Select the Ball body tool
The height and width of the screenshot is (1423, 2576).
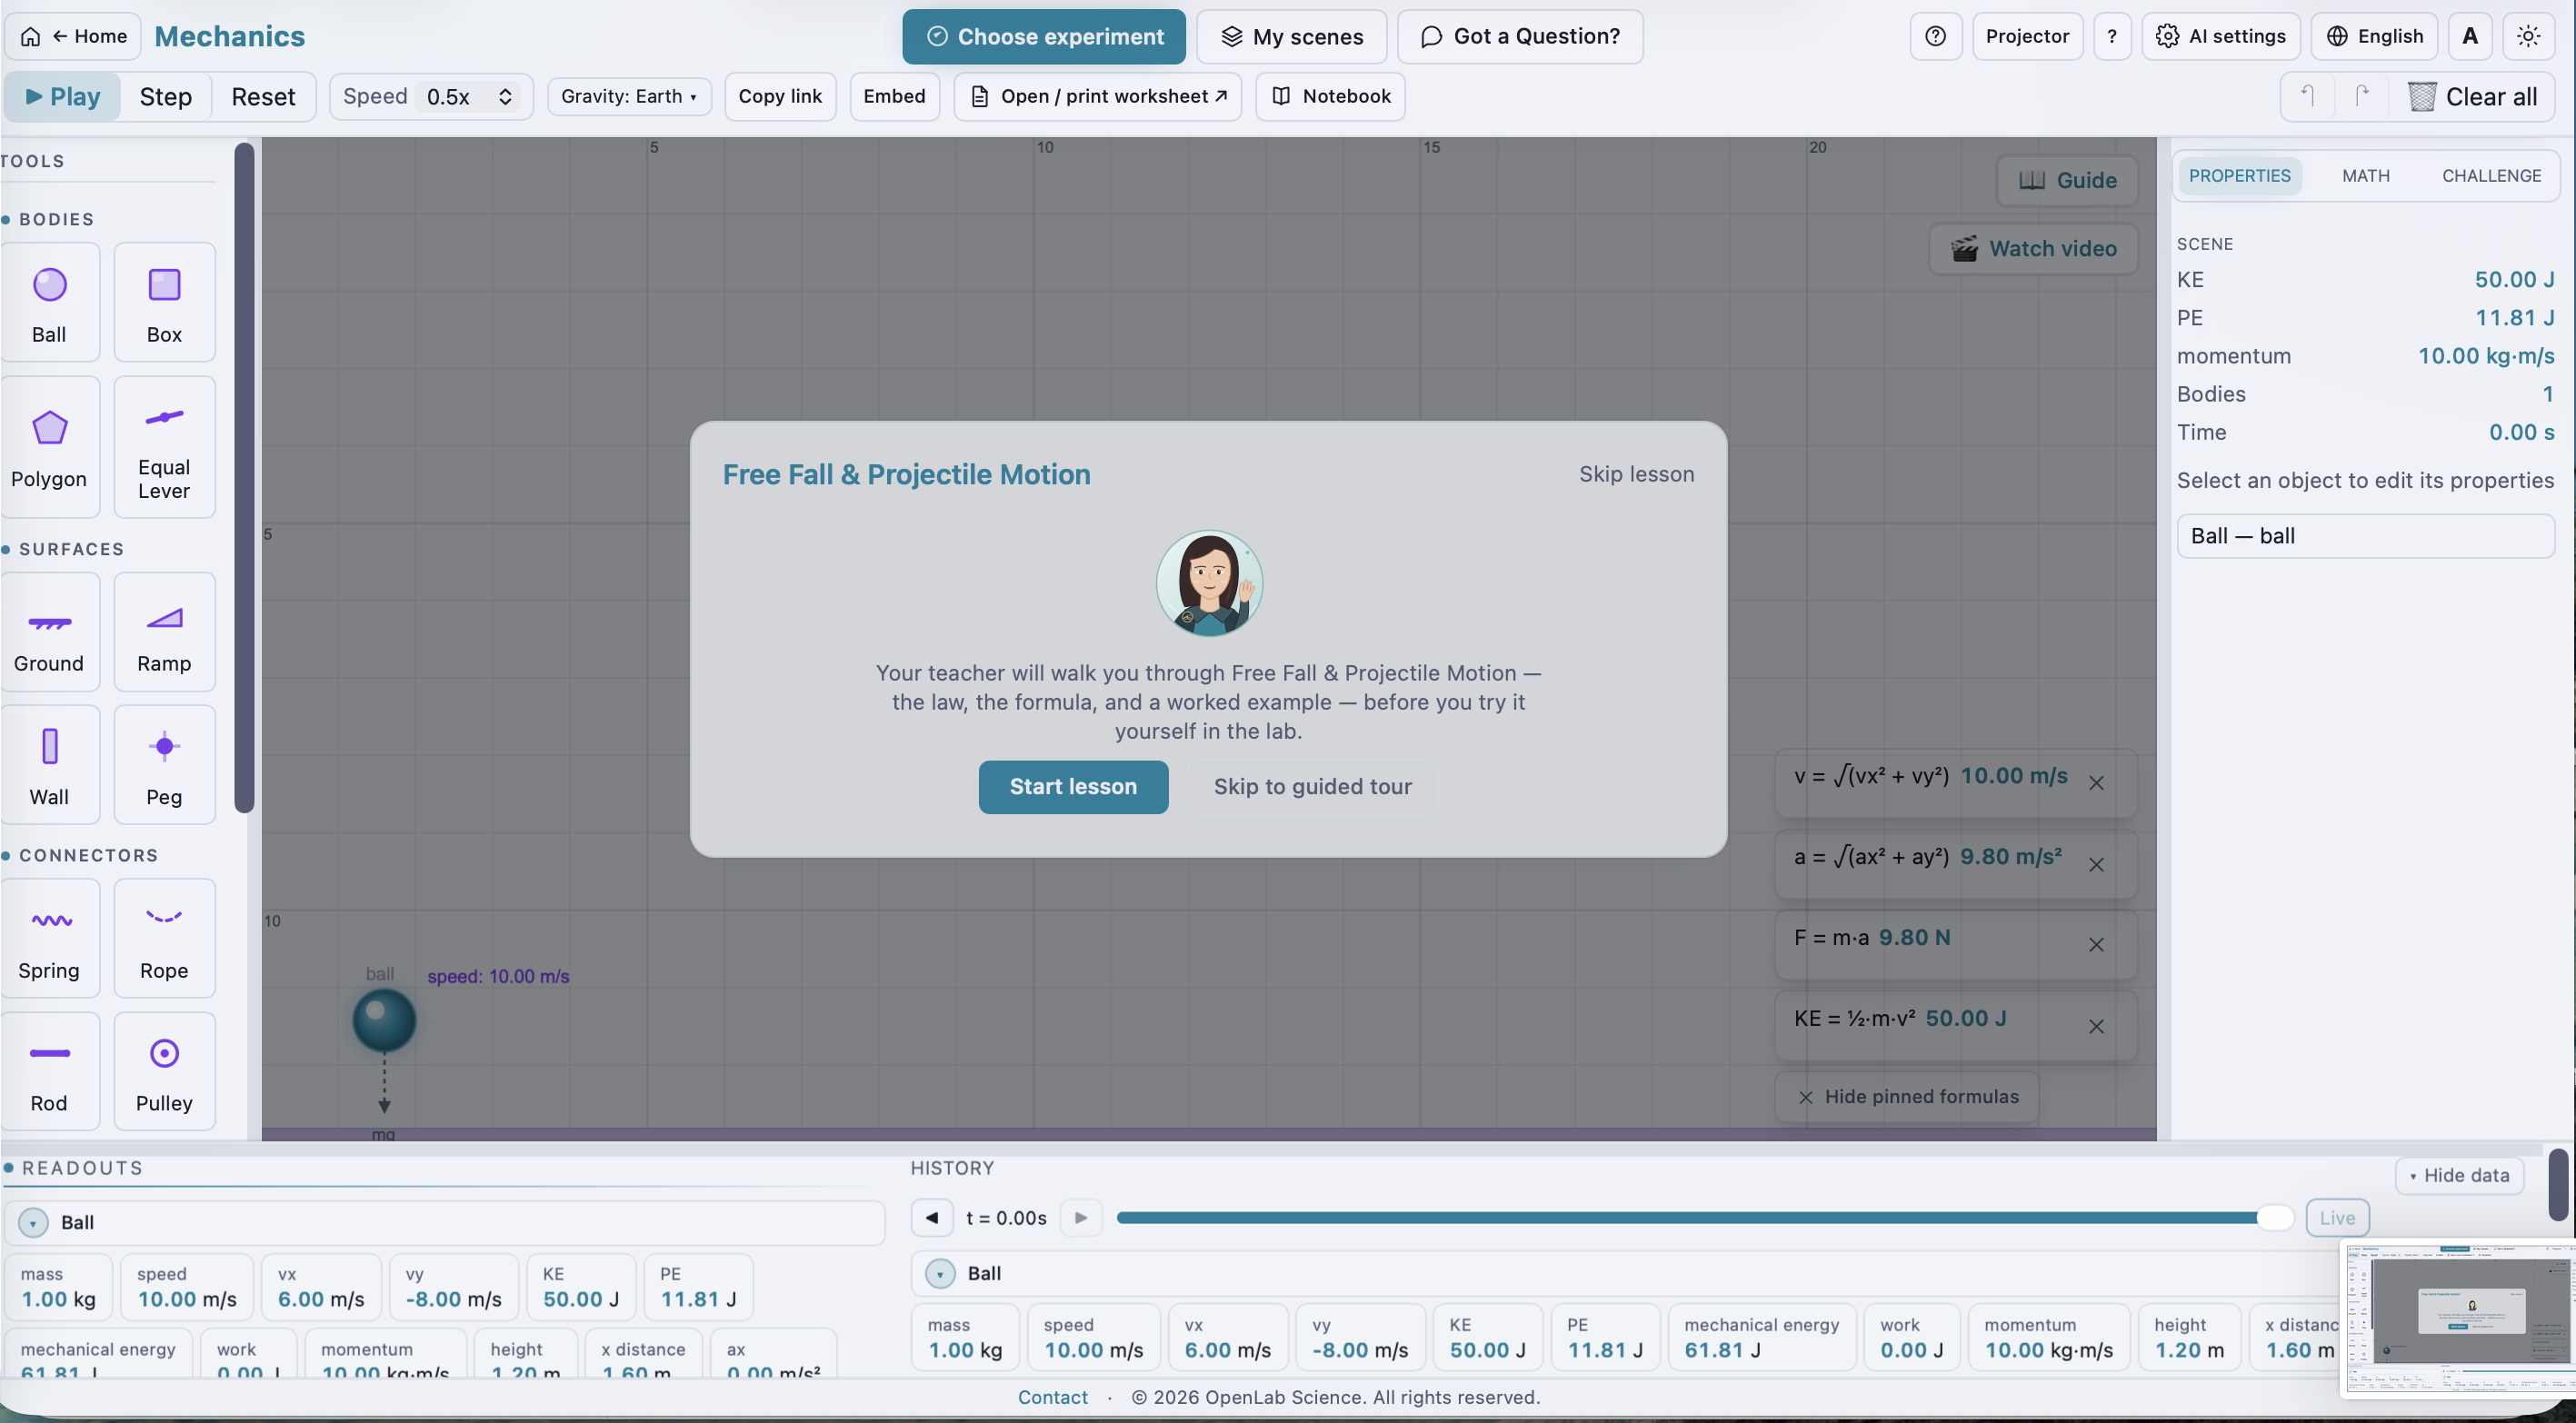tap(49, 302)
